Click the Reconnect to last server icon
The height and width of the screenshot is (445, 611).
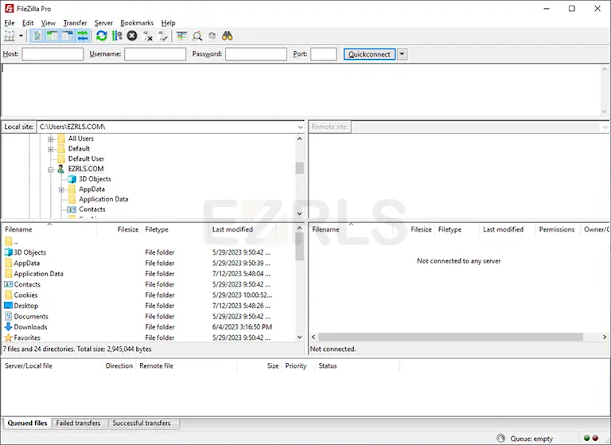[163, 36]
